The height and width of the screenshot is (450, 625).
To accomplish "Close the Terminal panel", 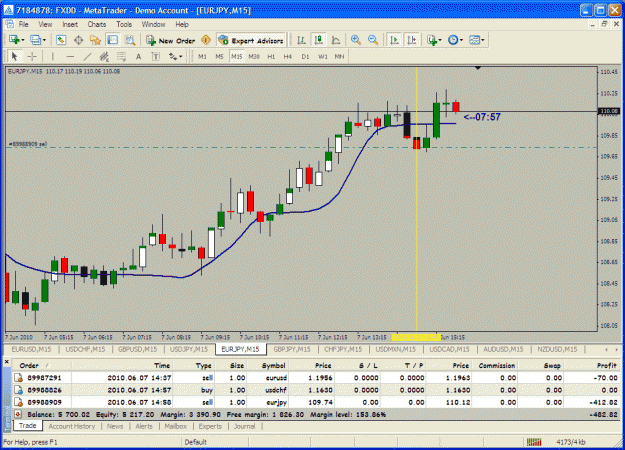I will (6, 362).
